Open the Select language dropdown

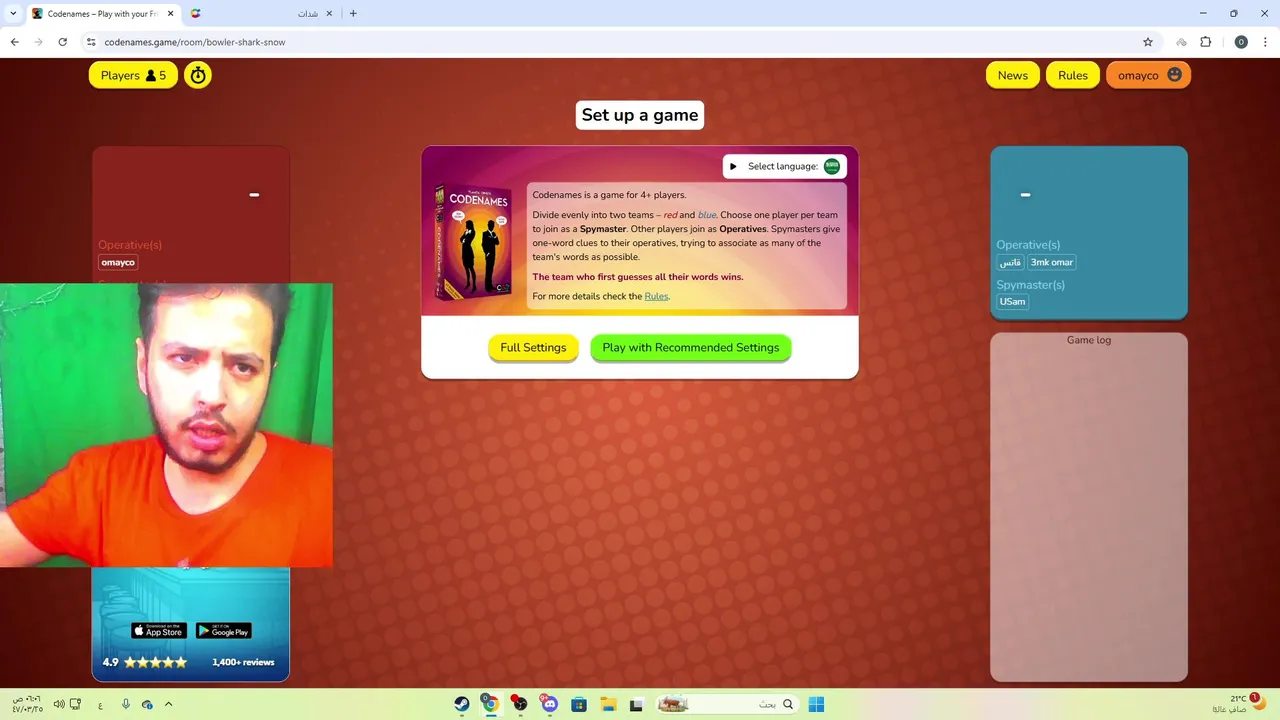tap(785, 166)
